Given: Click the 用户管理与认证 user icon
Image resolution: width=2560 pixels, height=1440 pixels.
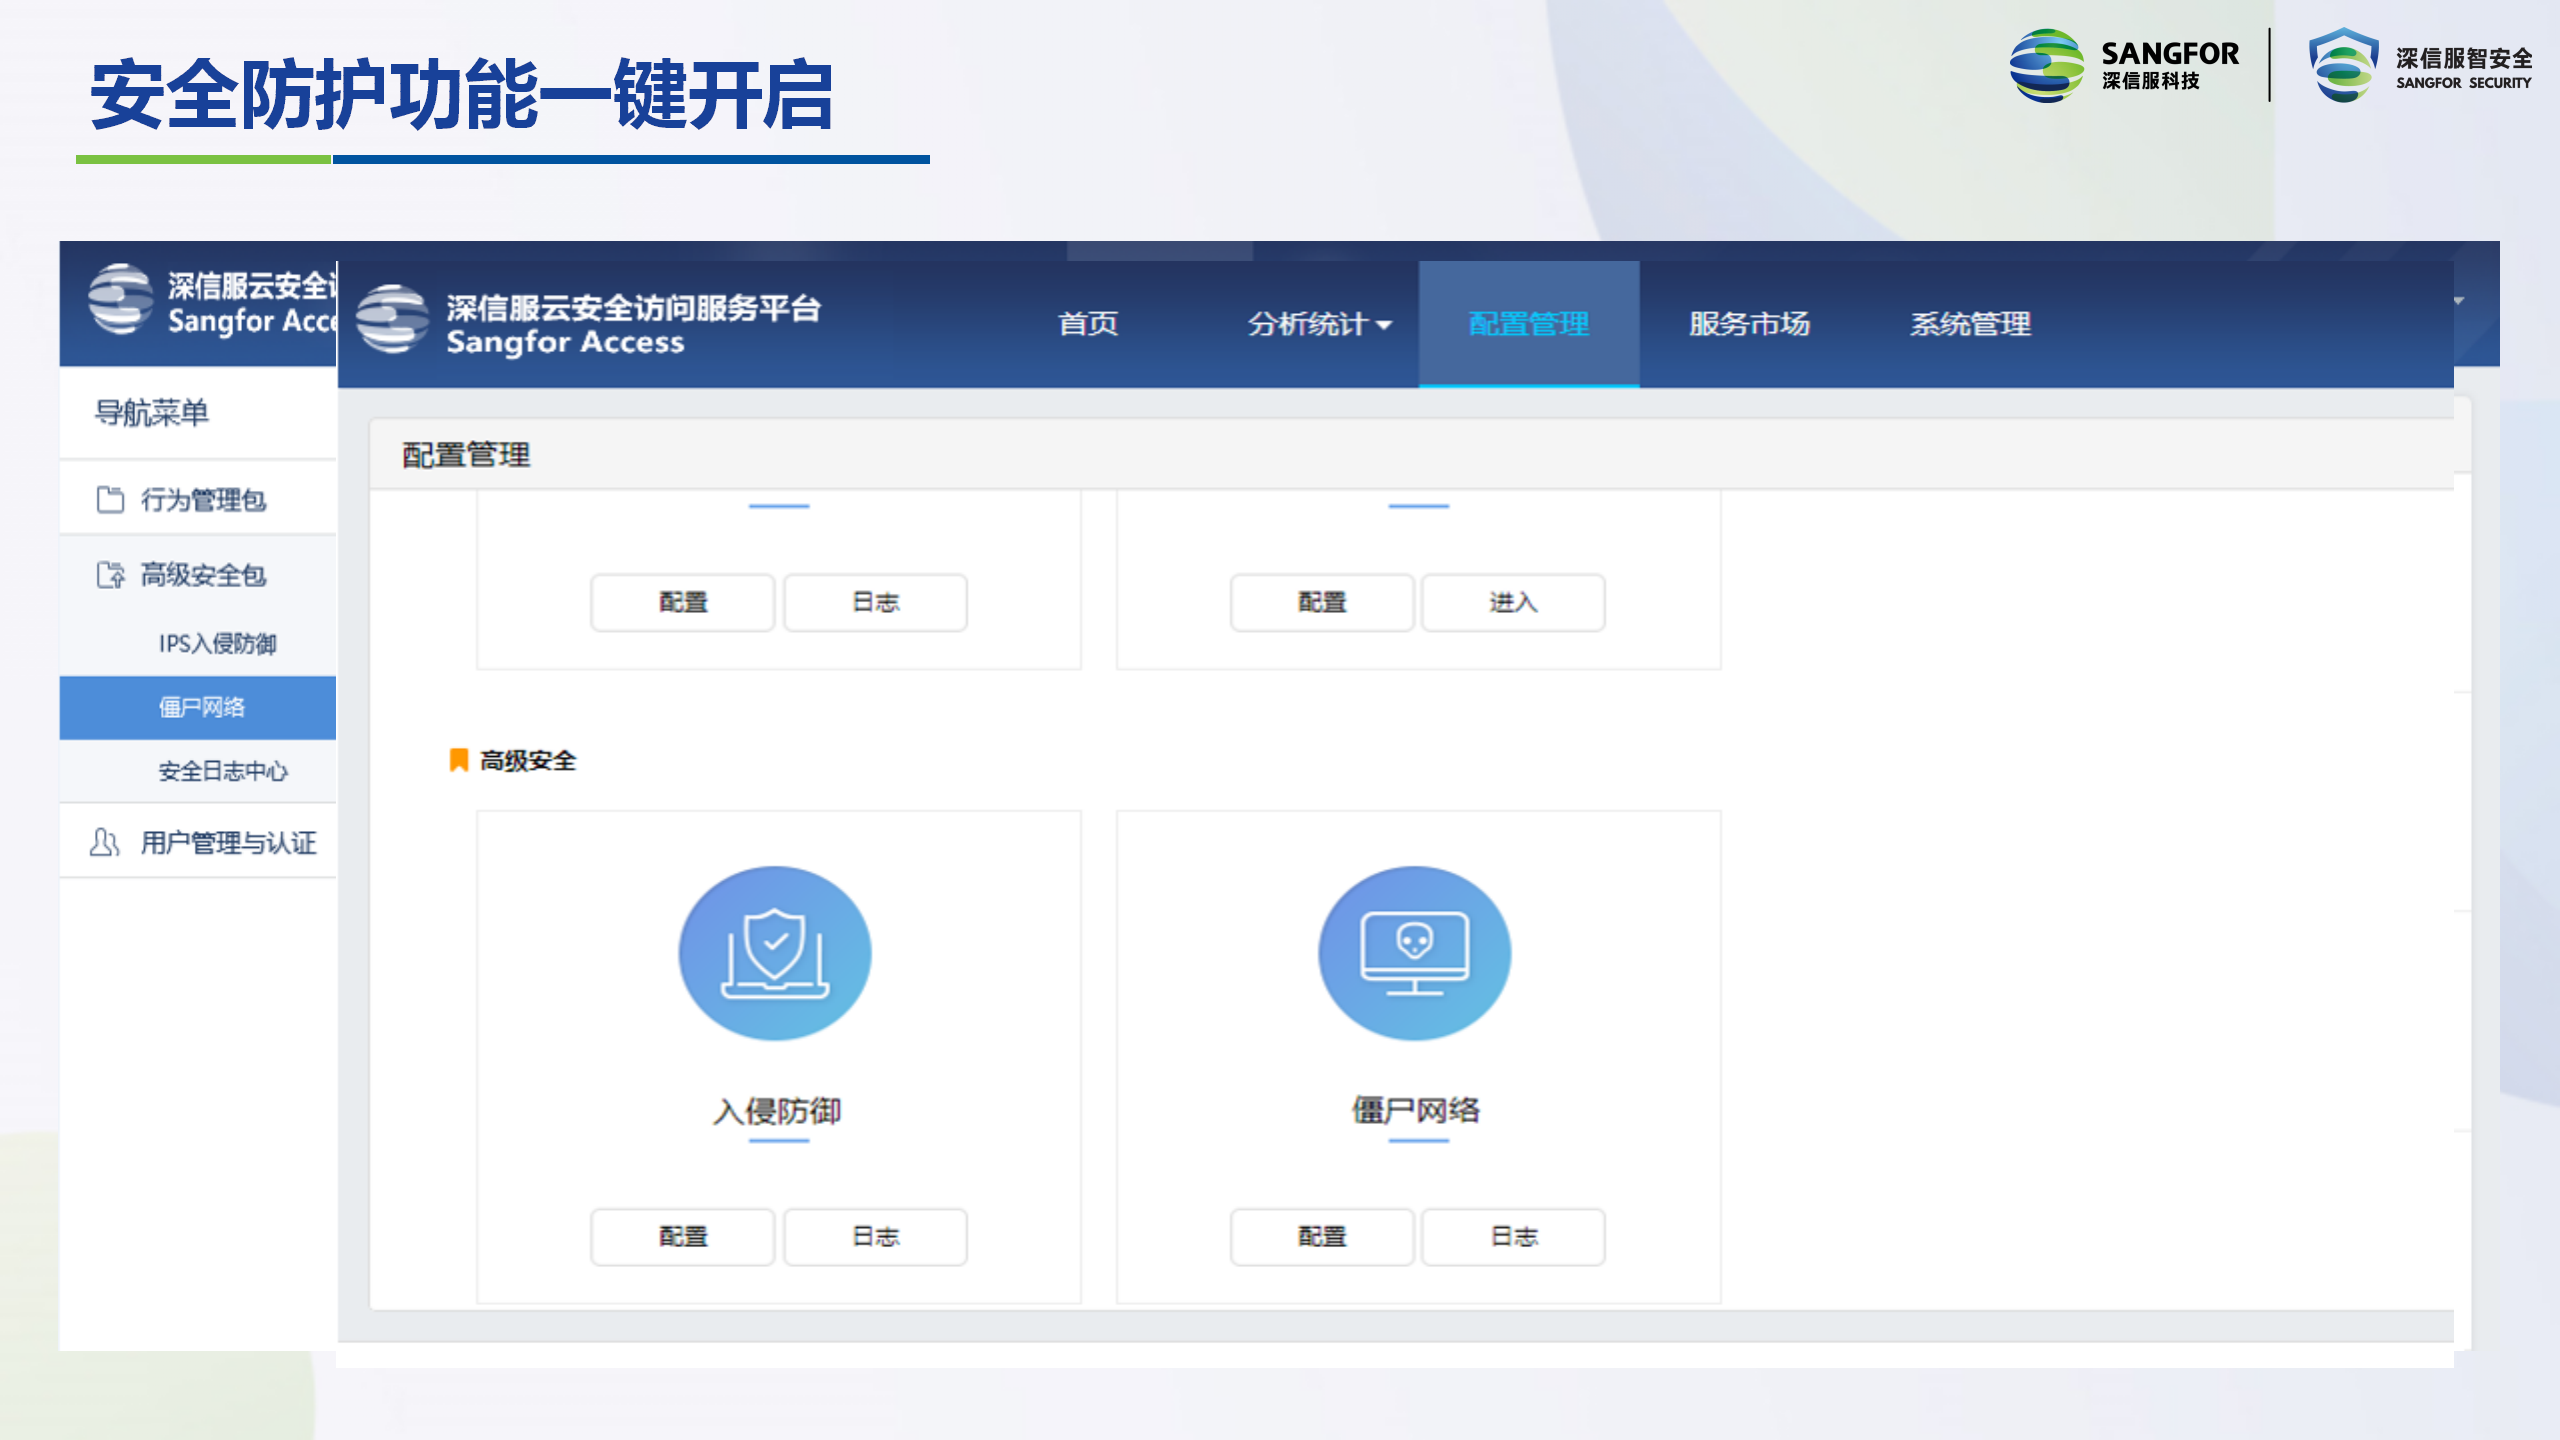Looking at the screenshot, I should (x=104, y=842).
